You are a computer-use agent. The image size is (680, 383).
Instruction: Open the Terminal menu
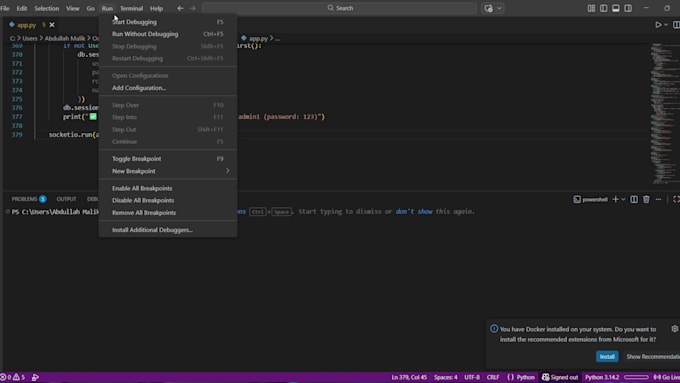pyautogui.click(x=131, y=8)
